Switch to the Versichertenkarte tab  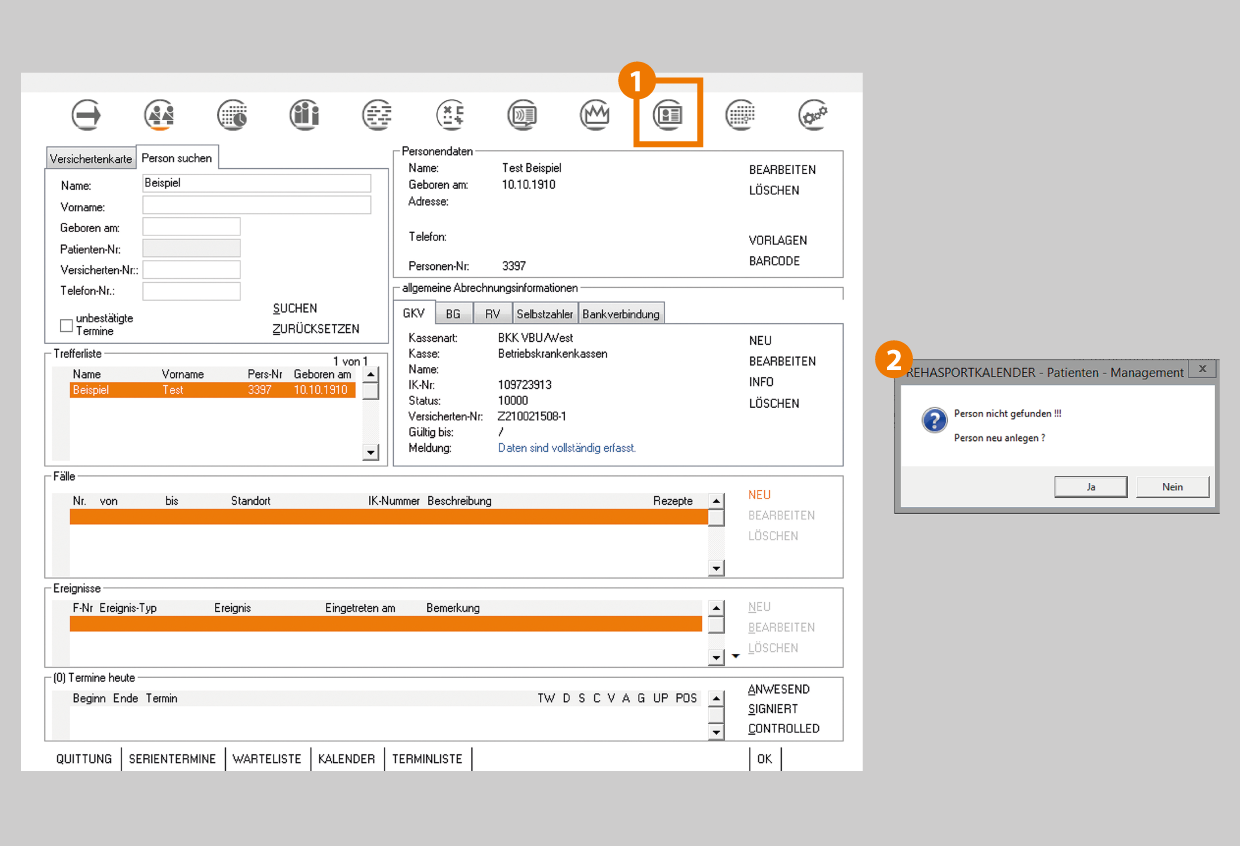pos(91,159)
